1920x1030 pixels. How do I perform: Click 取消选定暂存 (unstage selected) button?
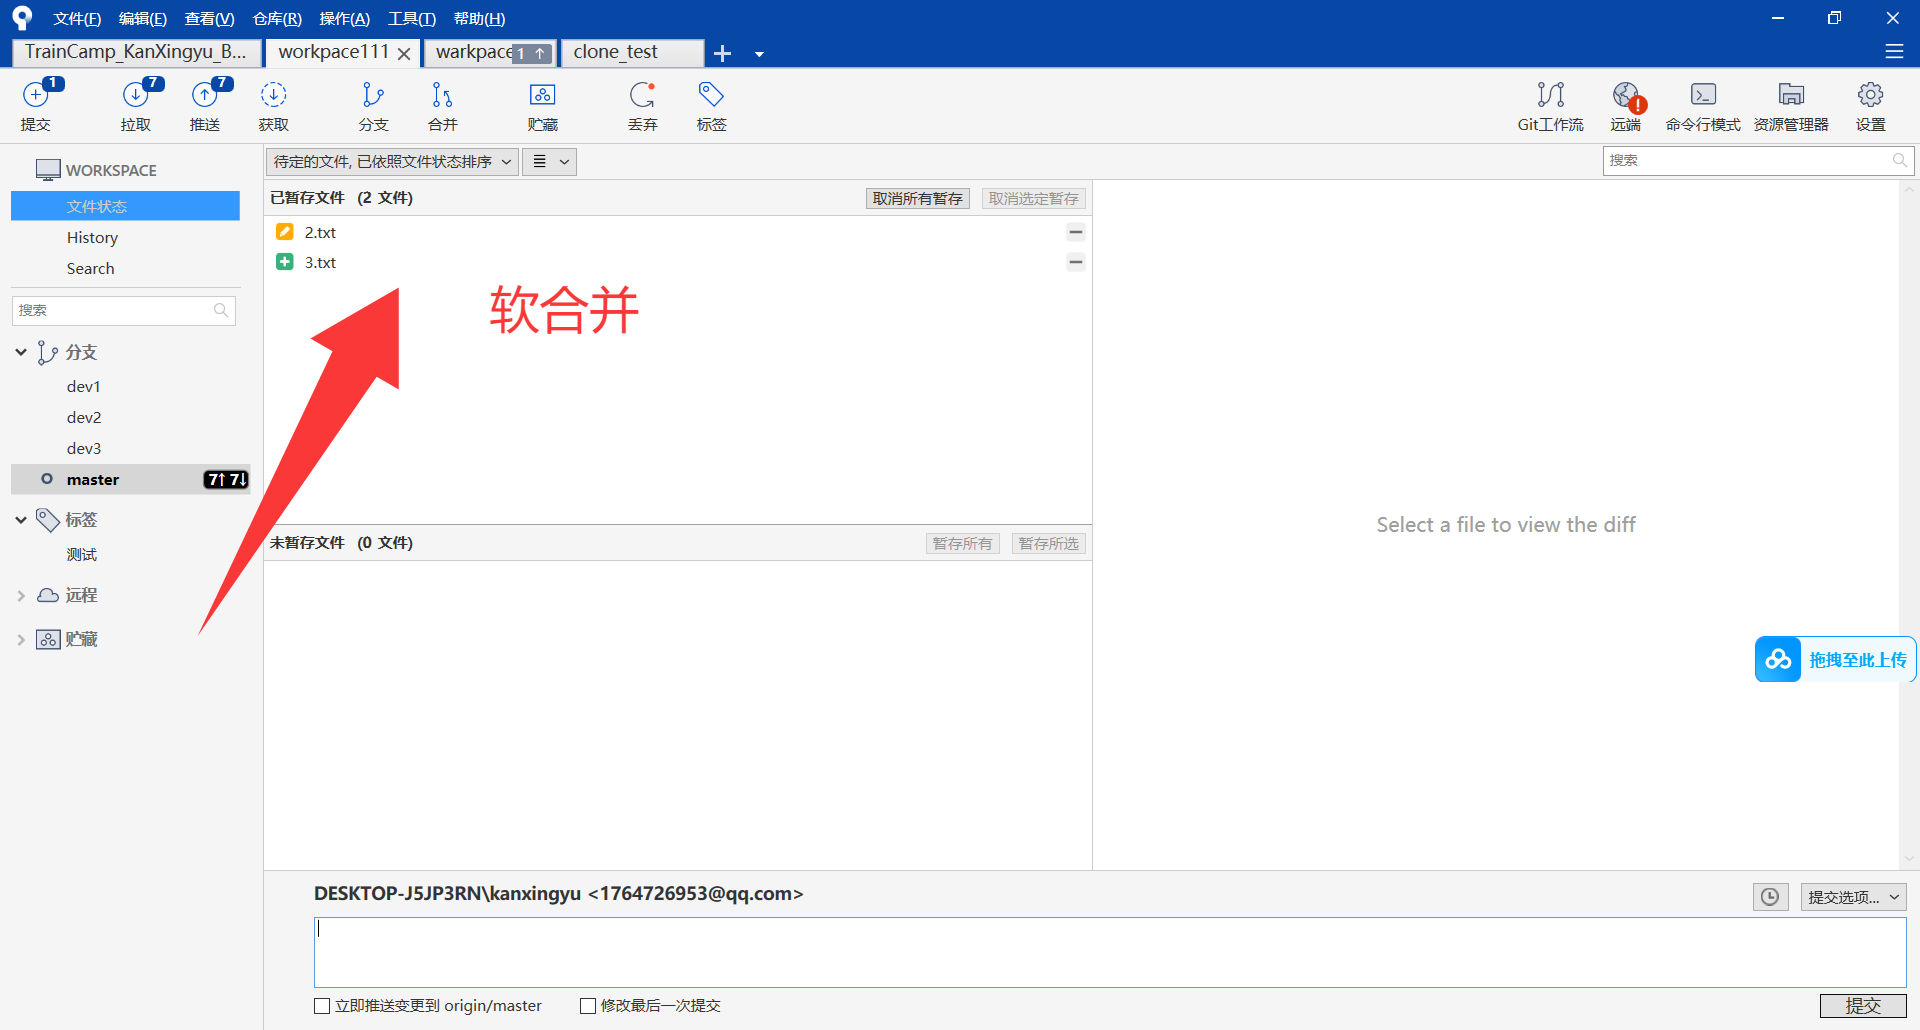click(x=1033, y=198)
